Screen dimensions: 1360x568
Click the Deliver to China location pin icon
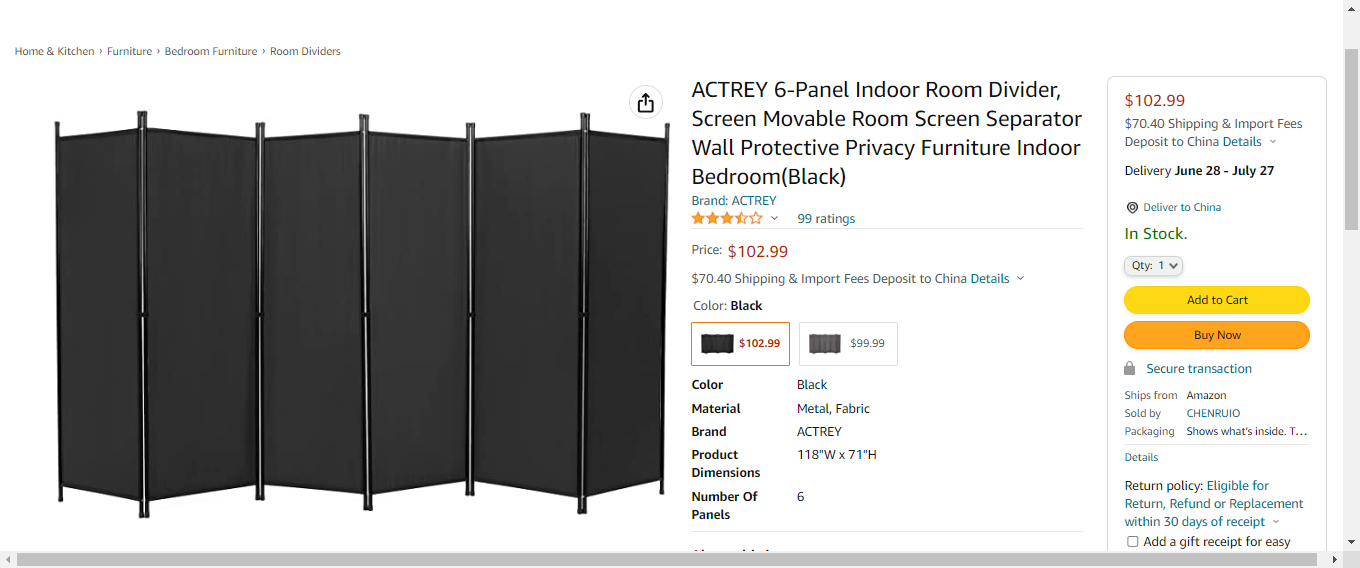(x=1132, y=208)
